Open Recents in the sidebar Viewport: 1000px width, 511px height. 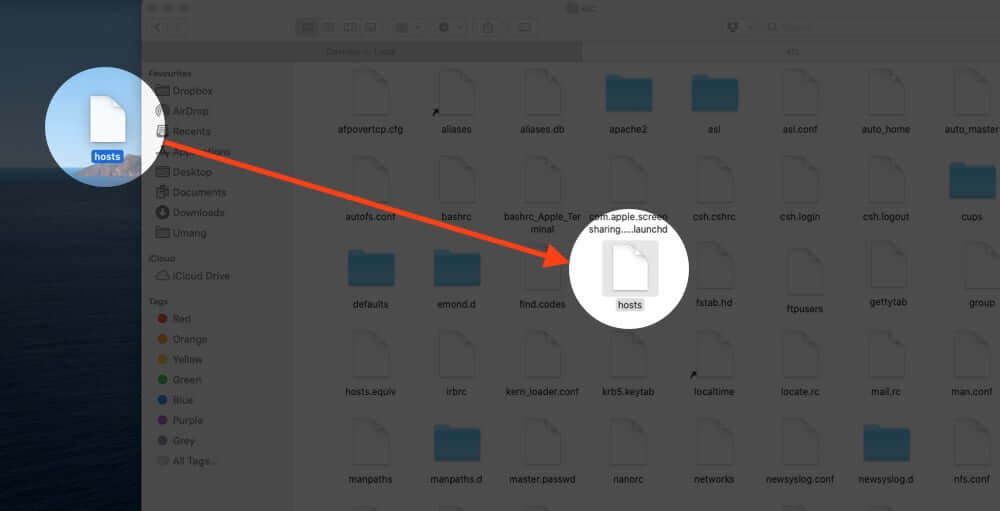[184, 131]
